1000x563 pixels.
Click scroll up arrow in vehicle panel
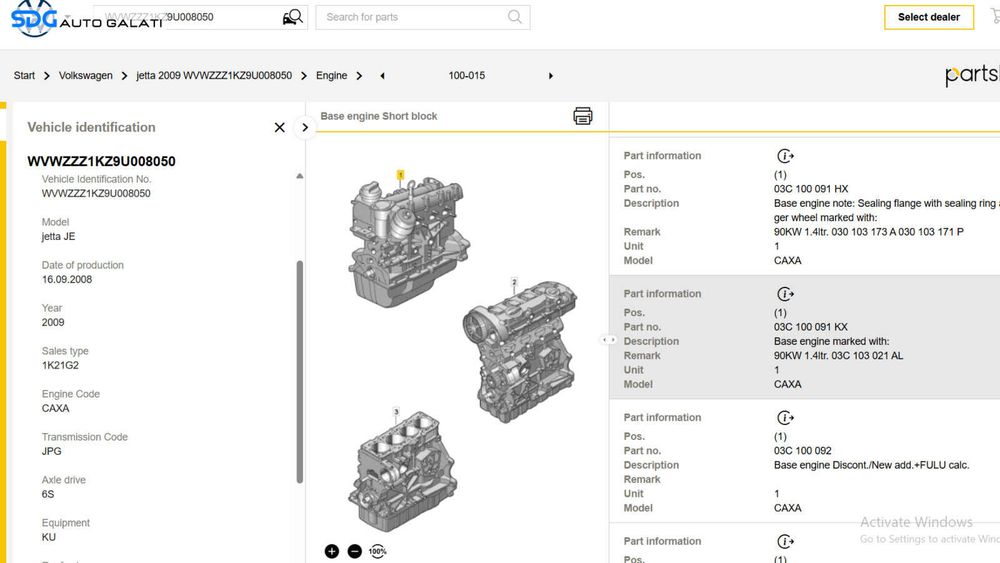pyautogui.click(x=300, y=176)
